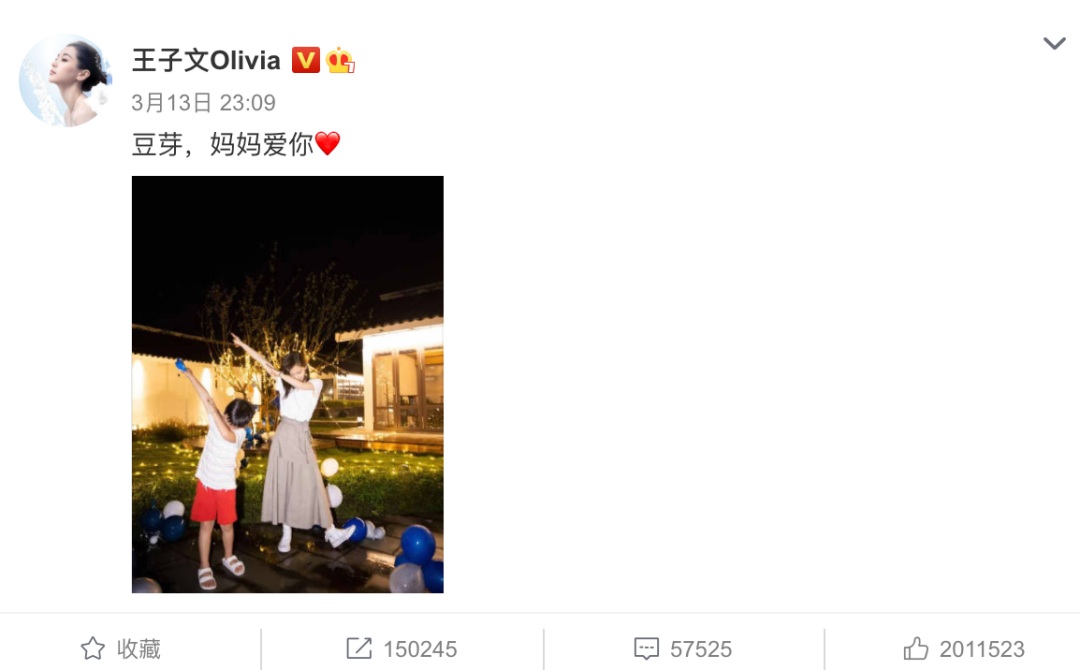1080x670 pixels.
Task: Open the 王子文Olivia profile avatar
Action: click(65, 80)
